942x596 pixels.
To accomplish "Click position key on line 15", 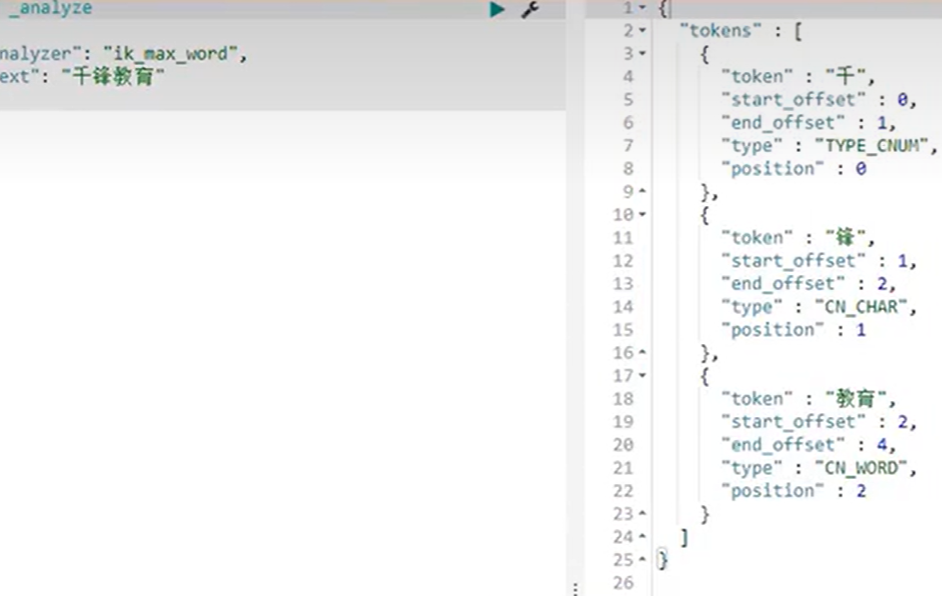I will point(773,330).
